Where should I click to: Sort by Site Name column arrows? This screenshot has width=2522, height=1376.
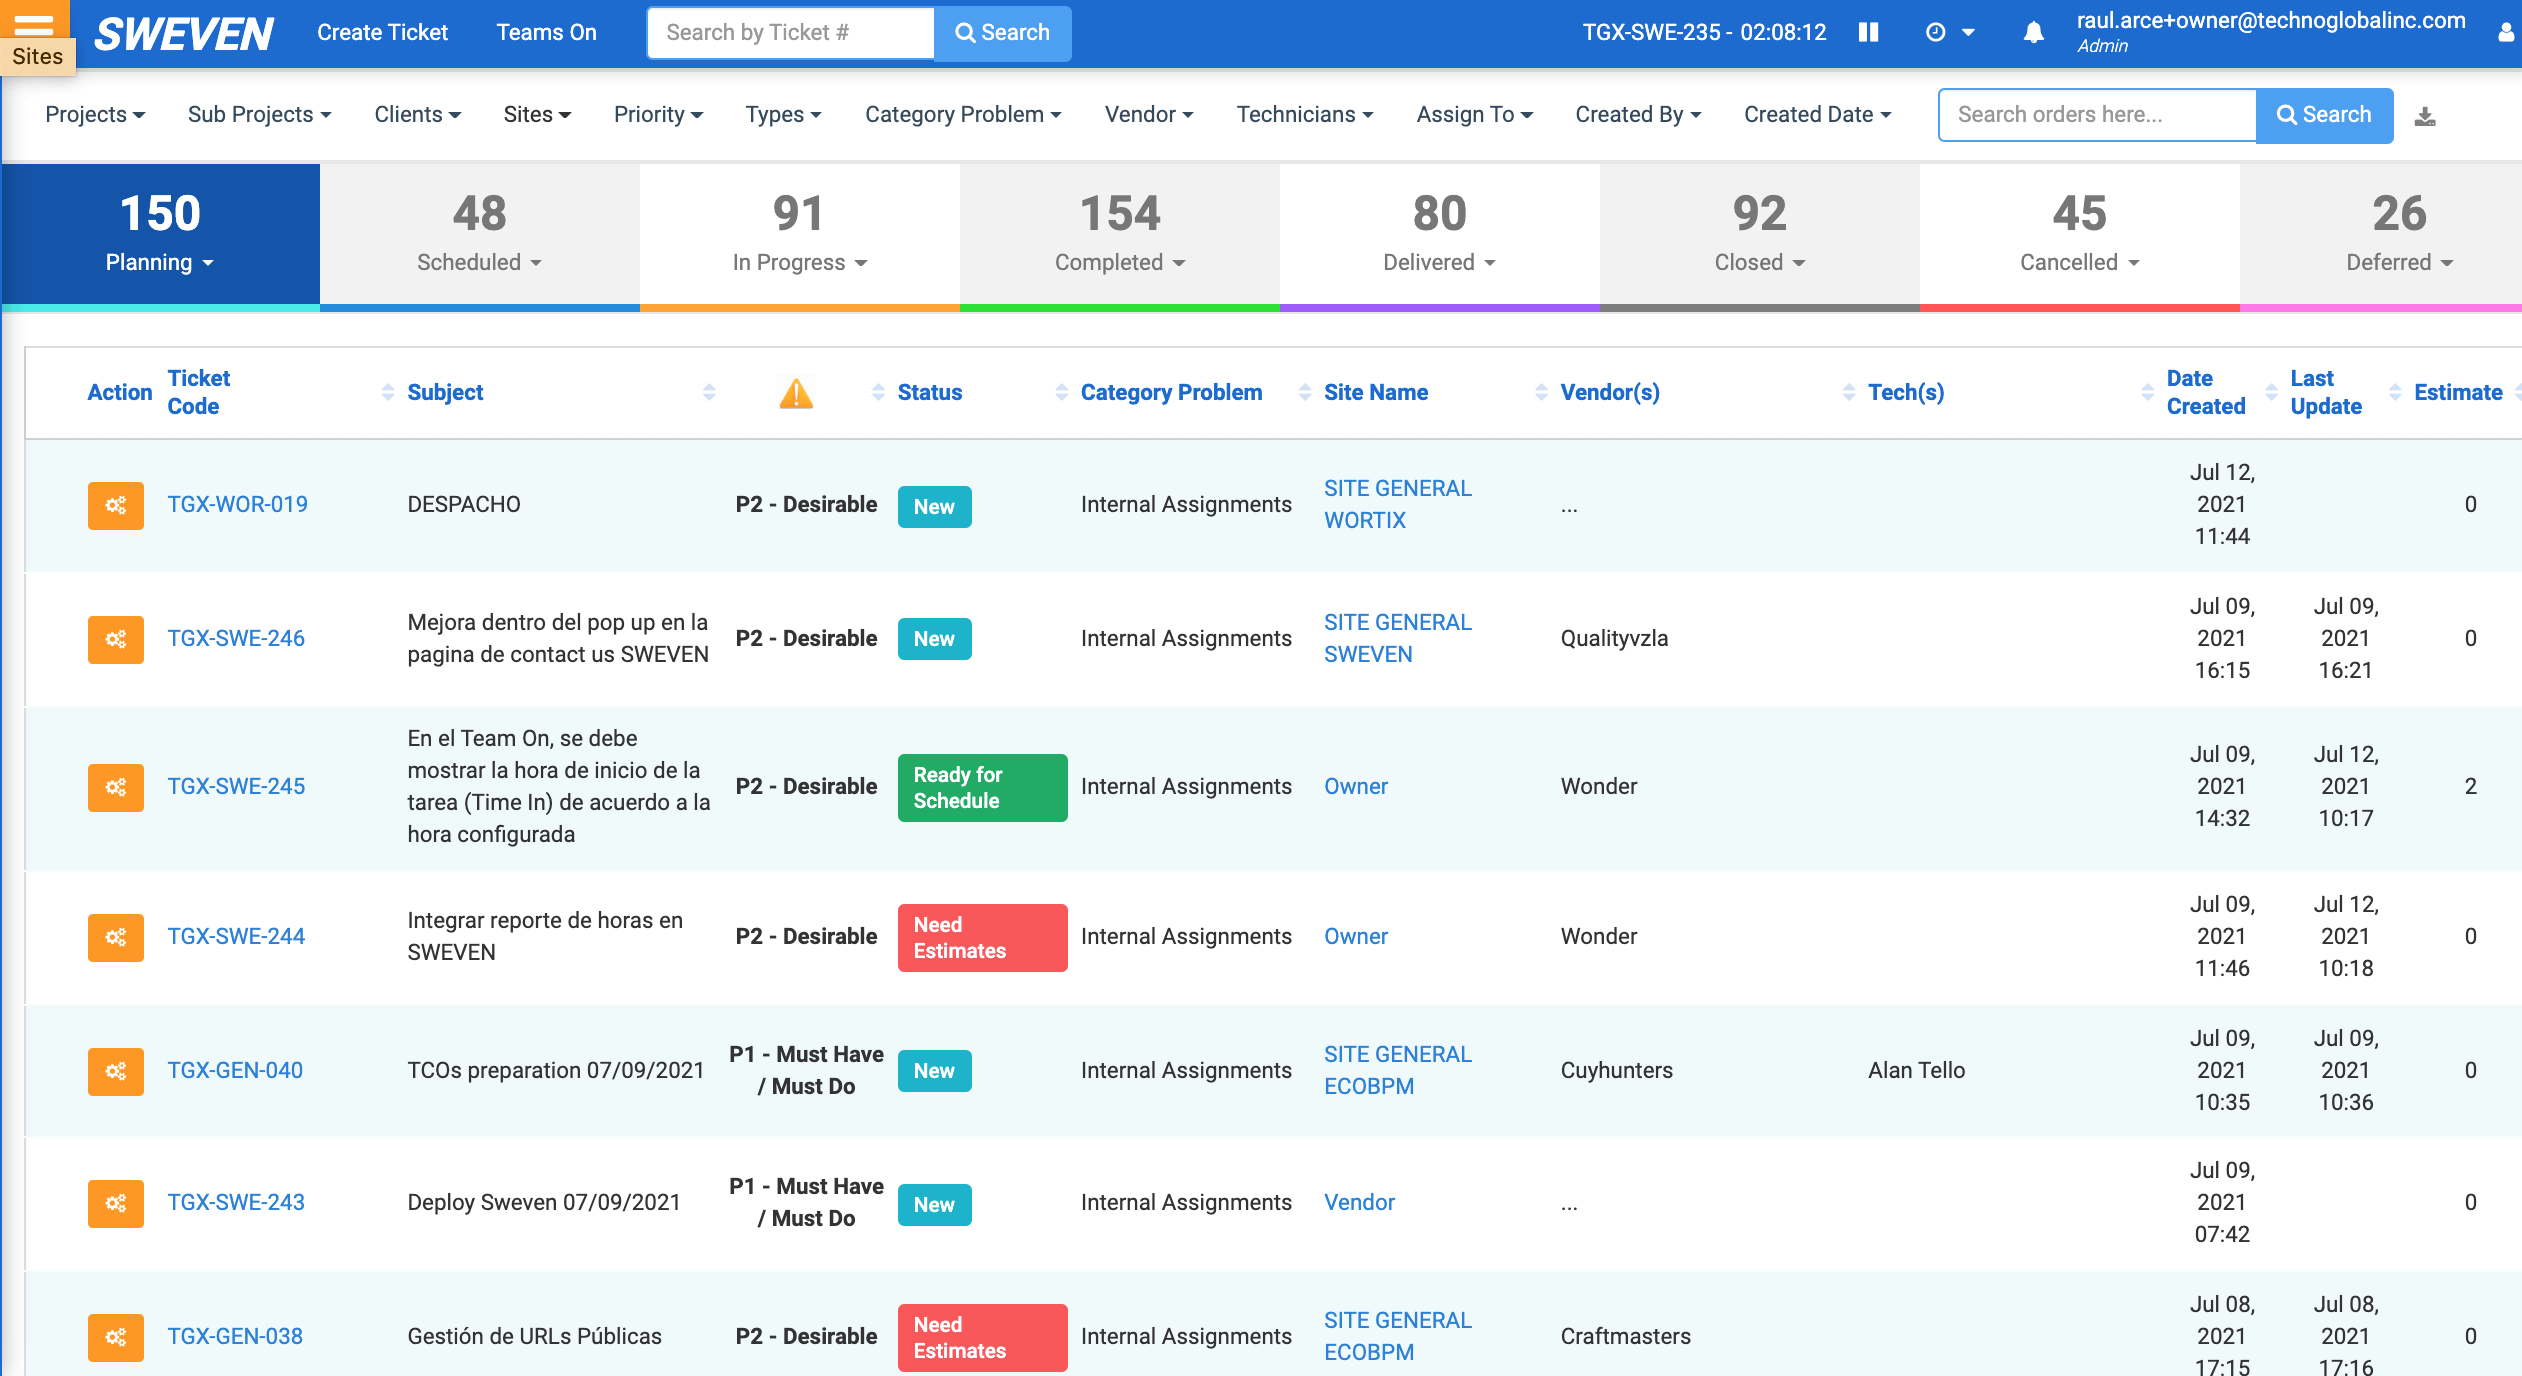1541,392
